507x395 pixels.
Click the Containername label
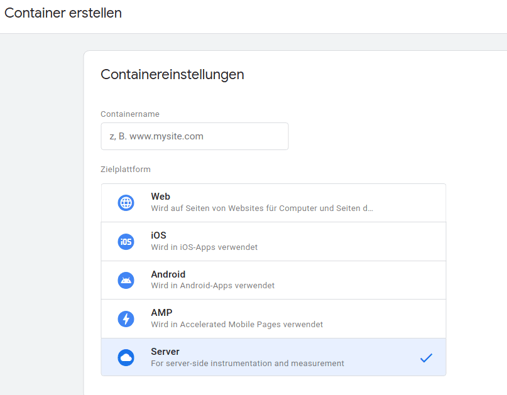pyautogui.click(x=130, y=114)
